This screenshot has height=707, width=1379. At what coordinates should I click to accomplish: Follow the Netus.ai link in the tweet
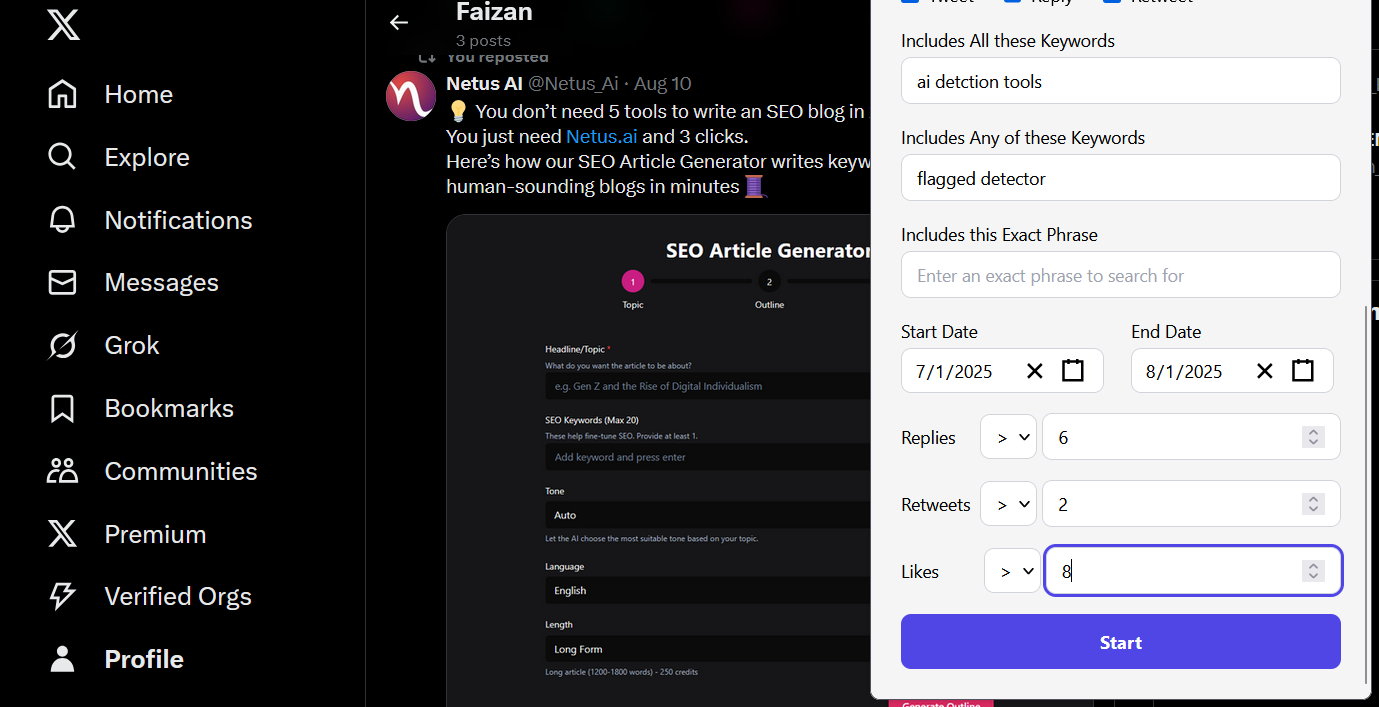[x=601, y=136]
